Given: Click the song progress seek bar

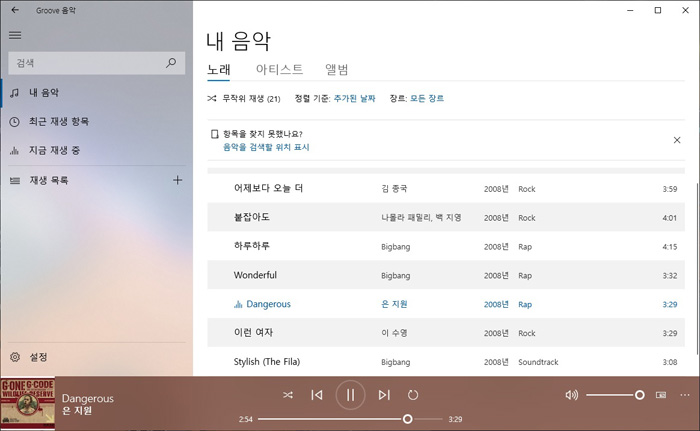Looking at the screenshot, I should point(350,419).
